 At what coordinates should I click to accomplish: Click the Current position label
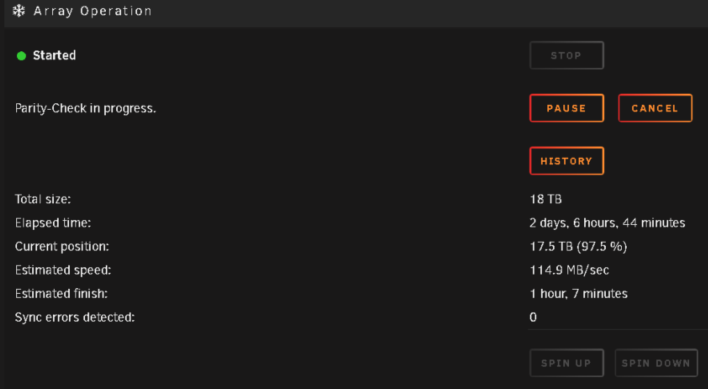point(62,246)
